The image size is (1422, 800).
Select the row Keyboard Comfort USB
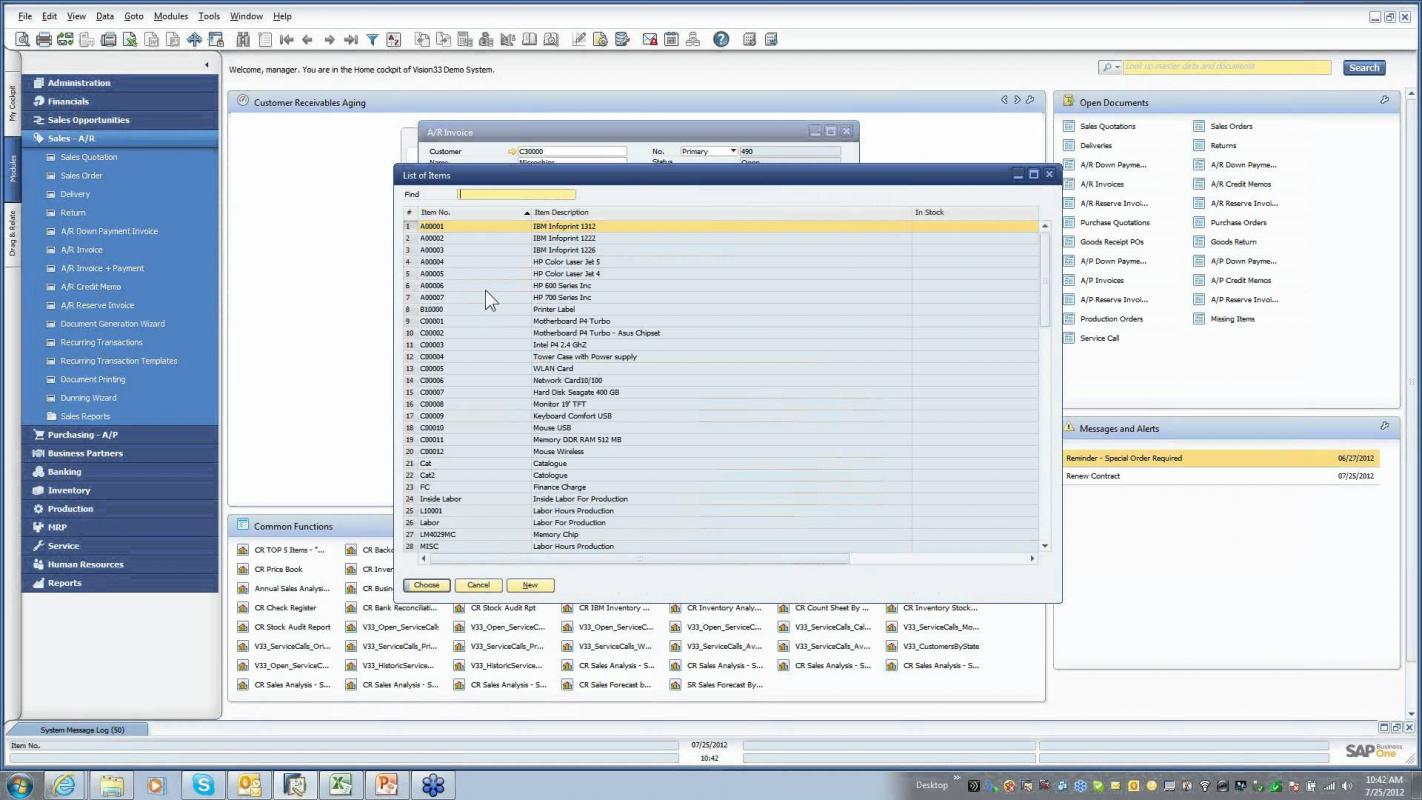[x=720, y=416]
